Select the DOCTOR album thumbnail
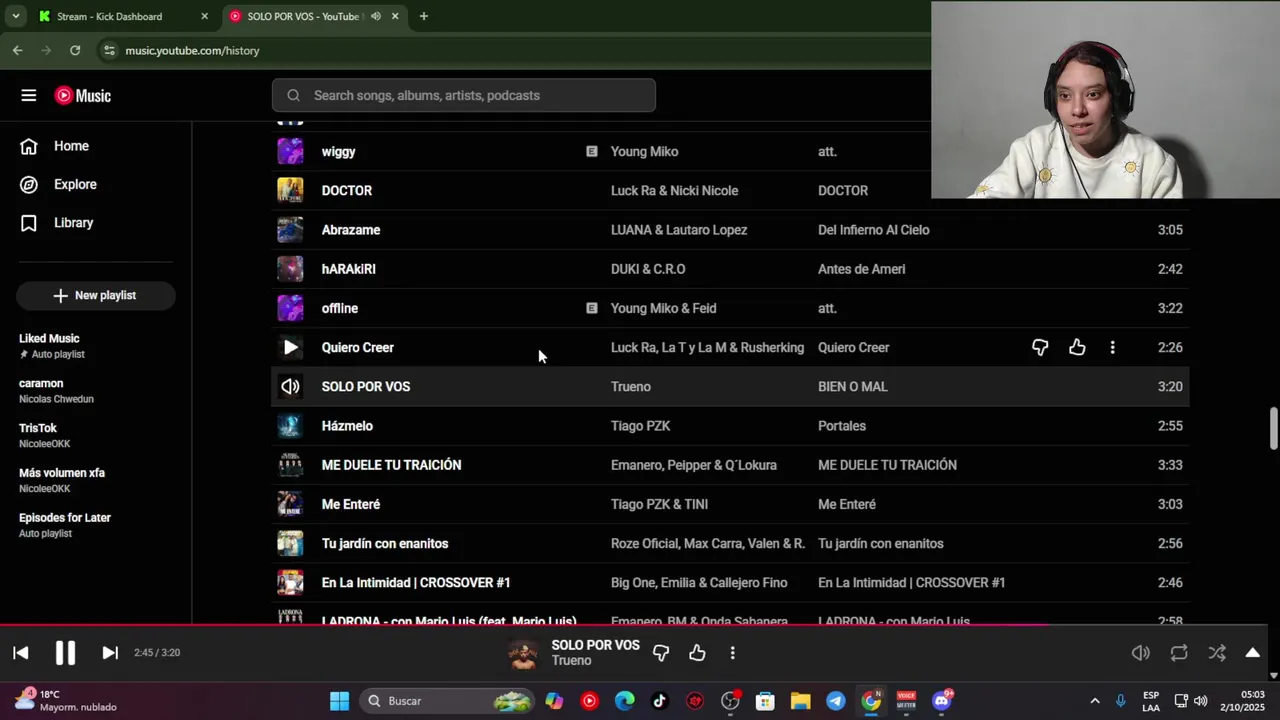 click(x=290, y=190)
